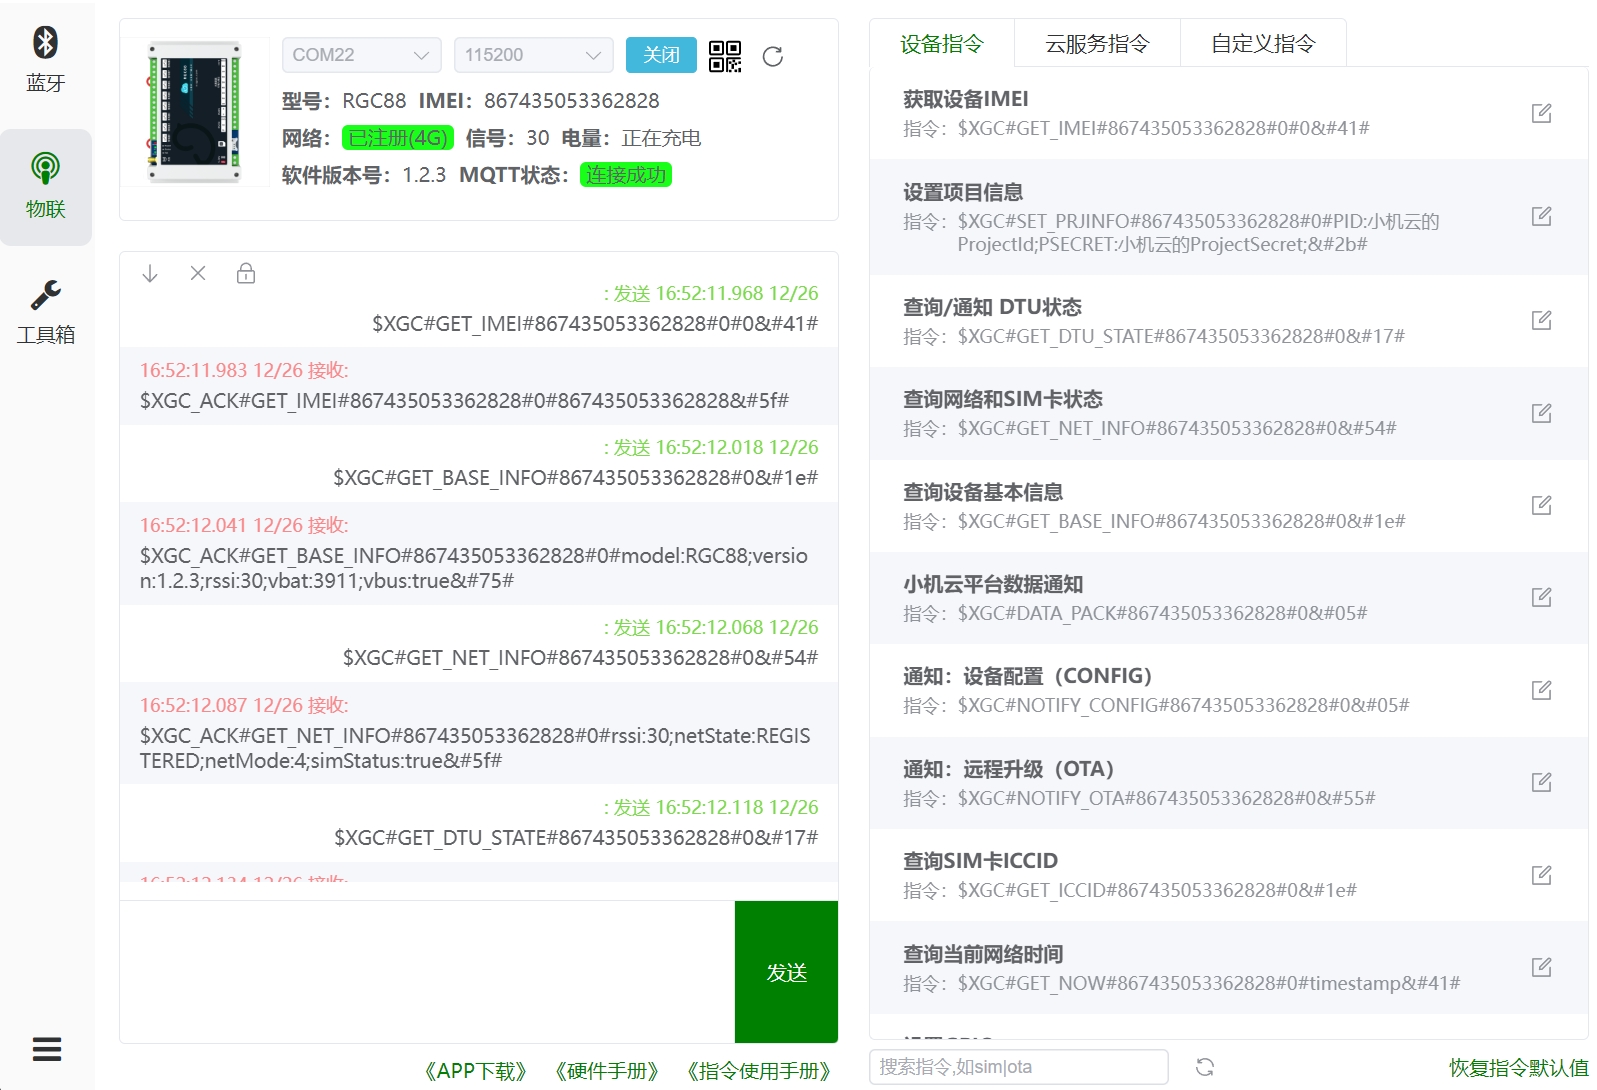Toggle the log scroll lock icon

(246, 274)
